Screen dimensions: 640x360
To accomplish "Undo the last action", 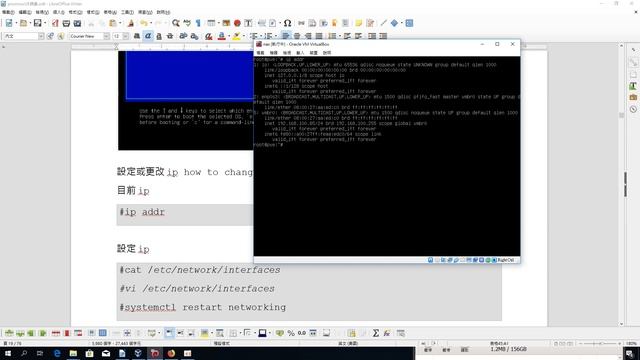I will [x=144, y=23].
